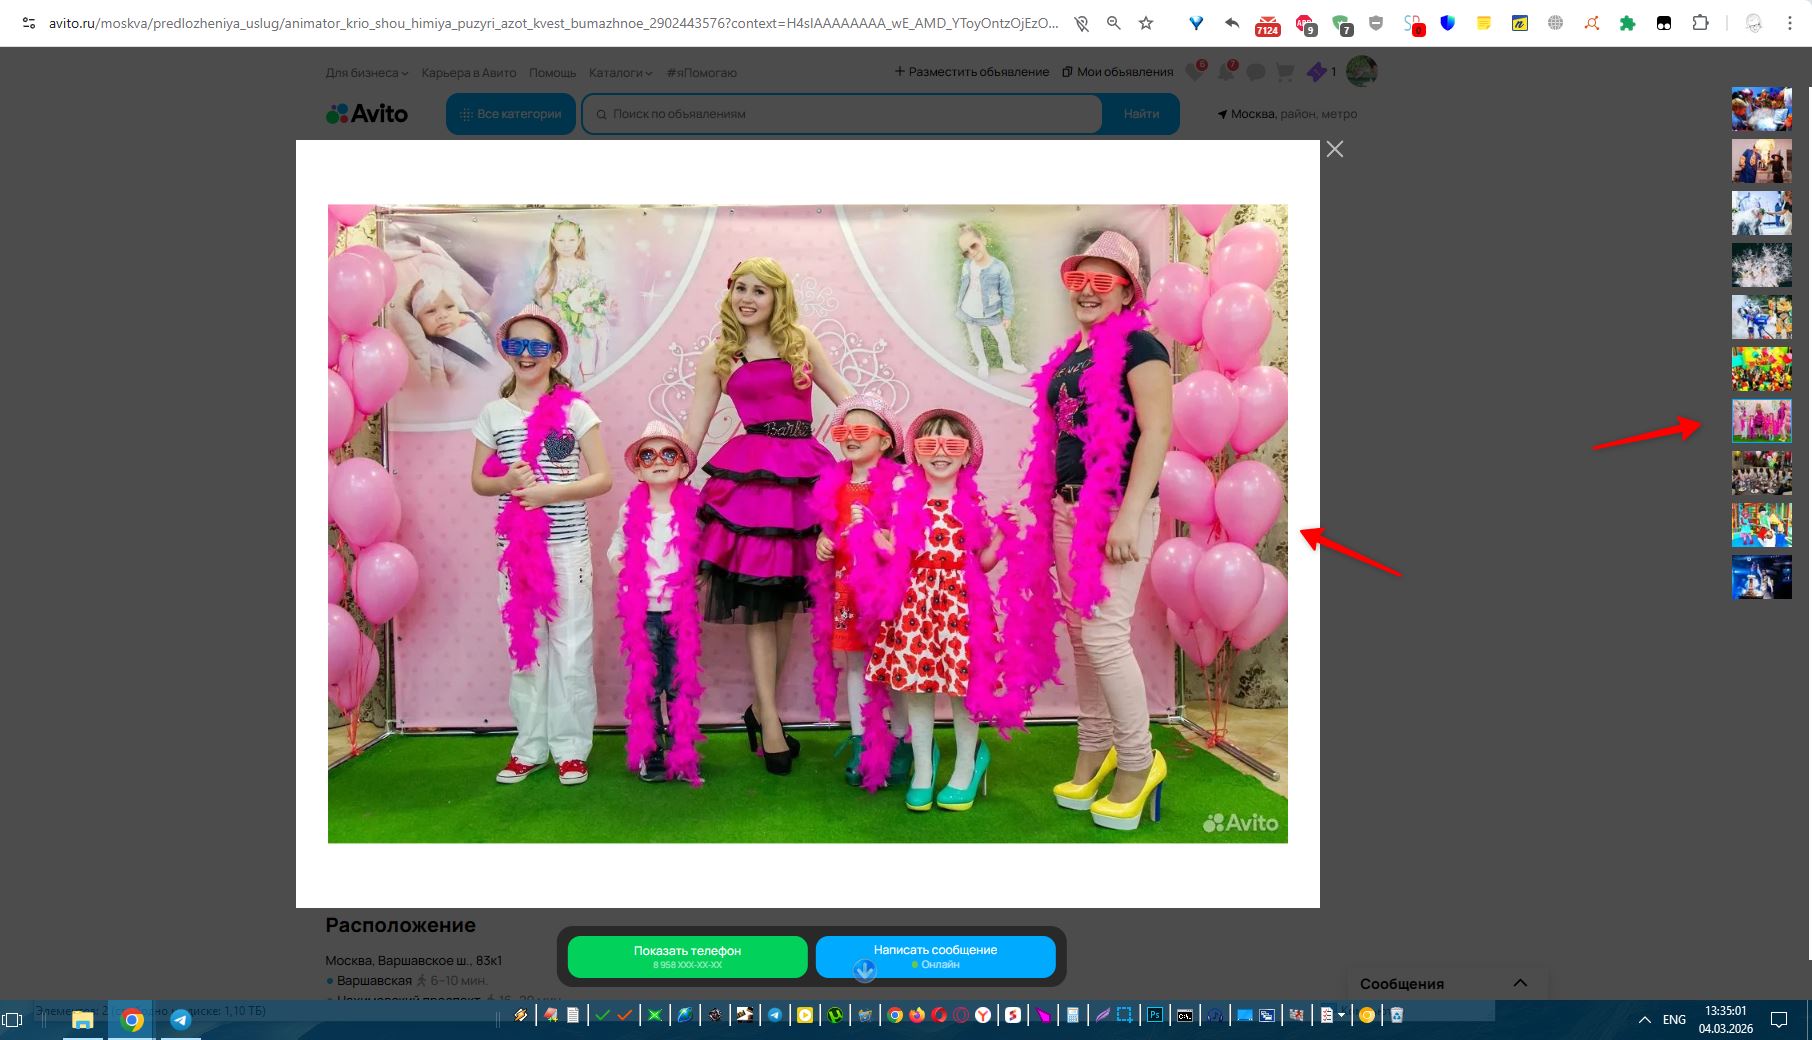Expand the Каталоги dropdown menu
Screen dimensions: 1812x1040
click(x=620, y=72)
